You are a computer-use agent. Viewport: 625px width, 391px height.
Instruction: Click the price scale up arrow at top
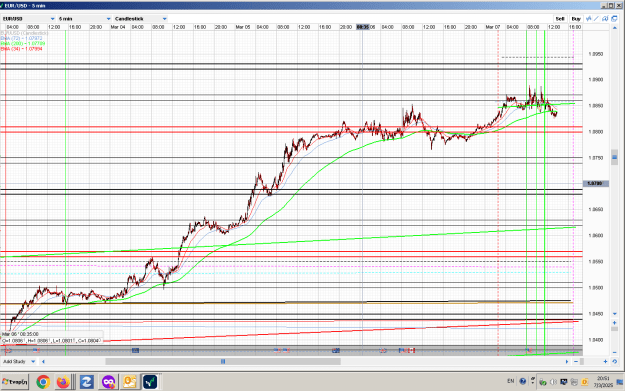point(614,28)
